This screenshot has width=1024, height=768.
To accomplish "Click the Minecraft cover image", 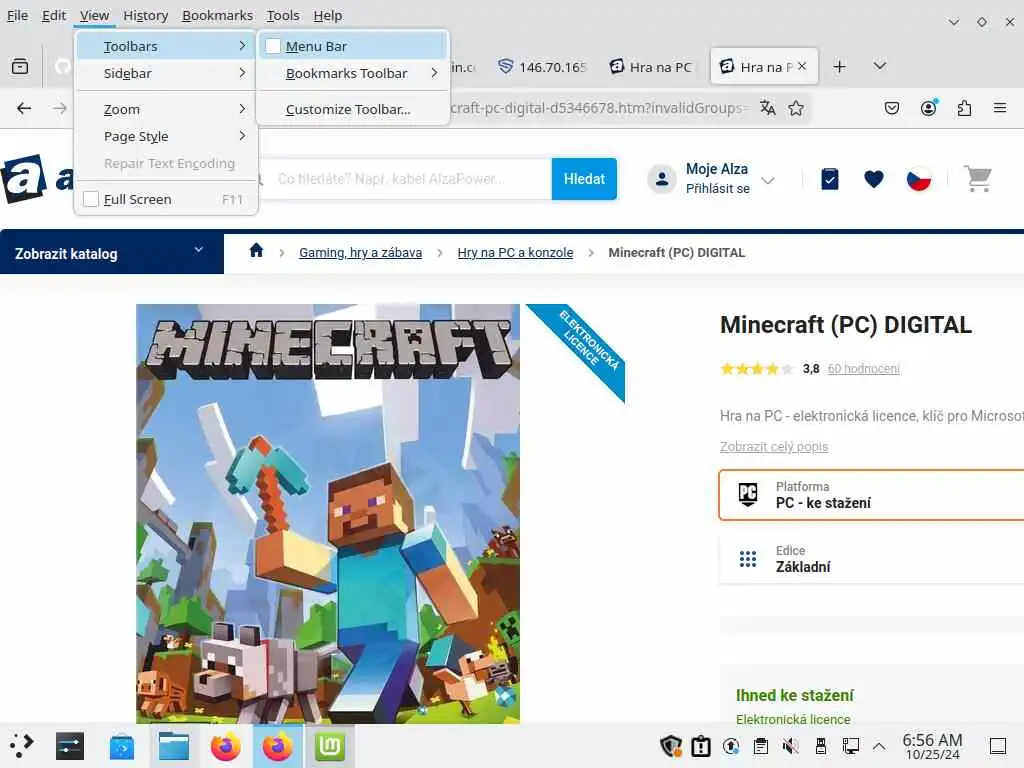I will coord(328,513).
